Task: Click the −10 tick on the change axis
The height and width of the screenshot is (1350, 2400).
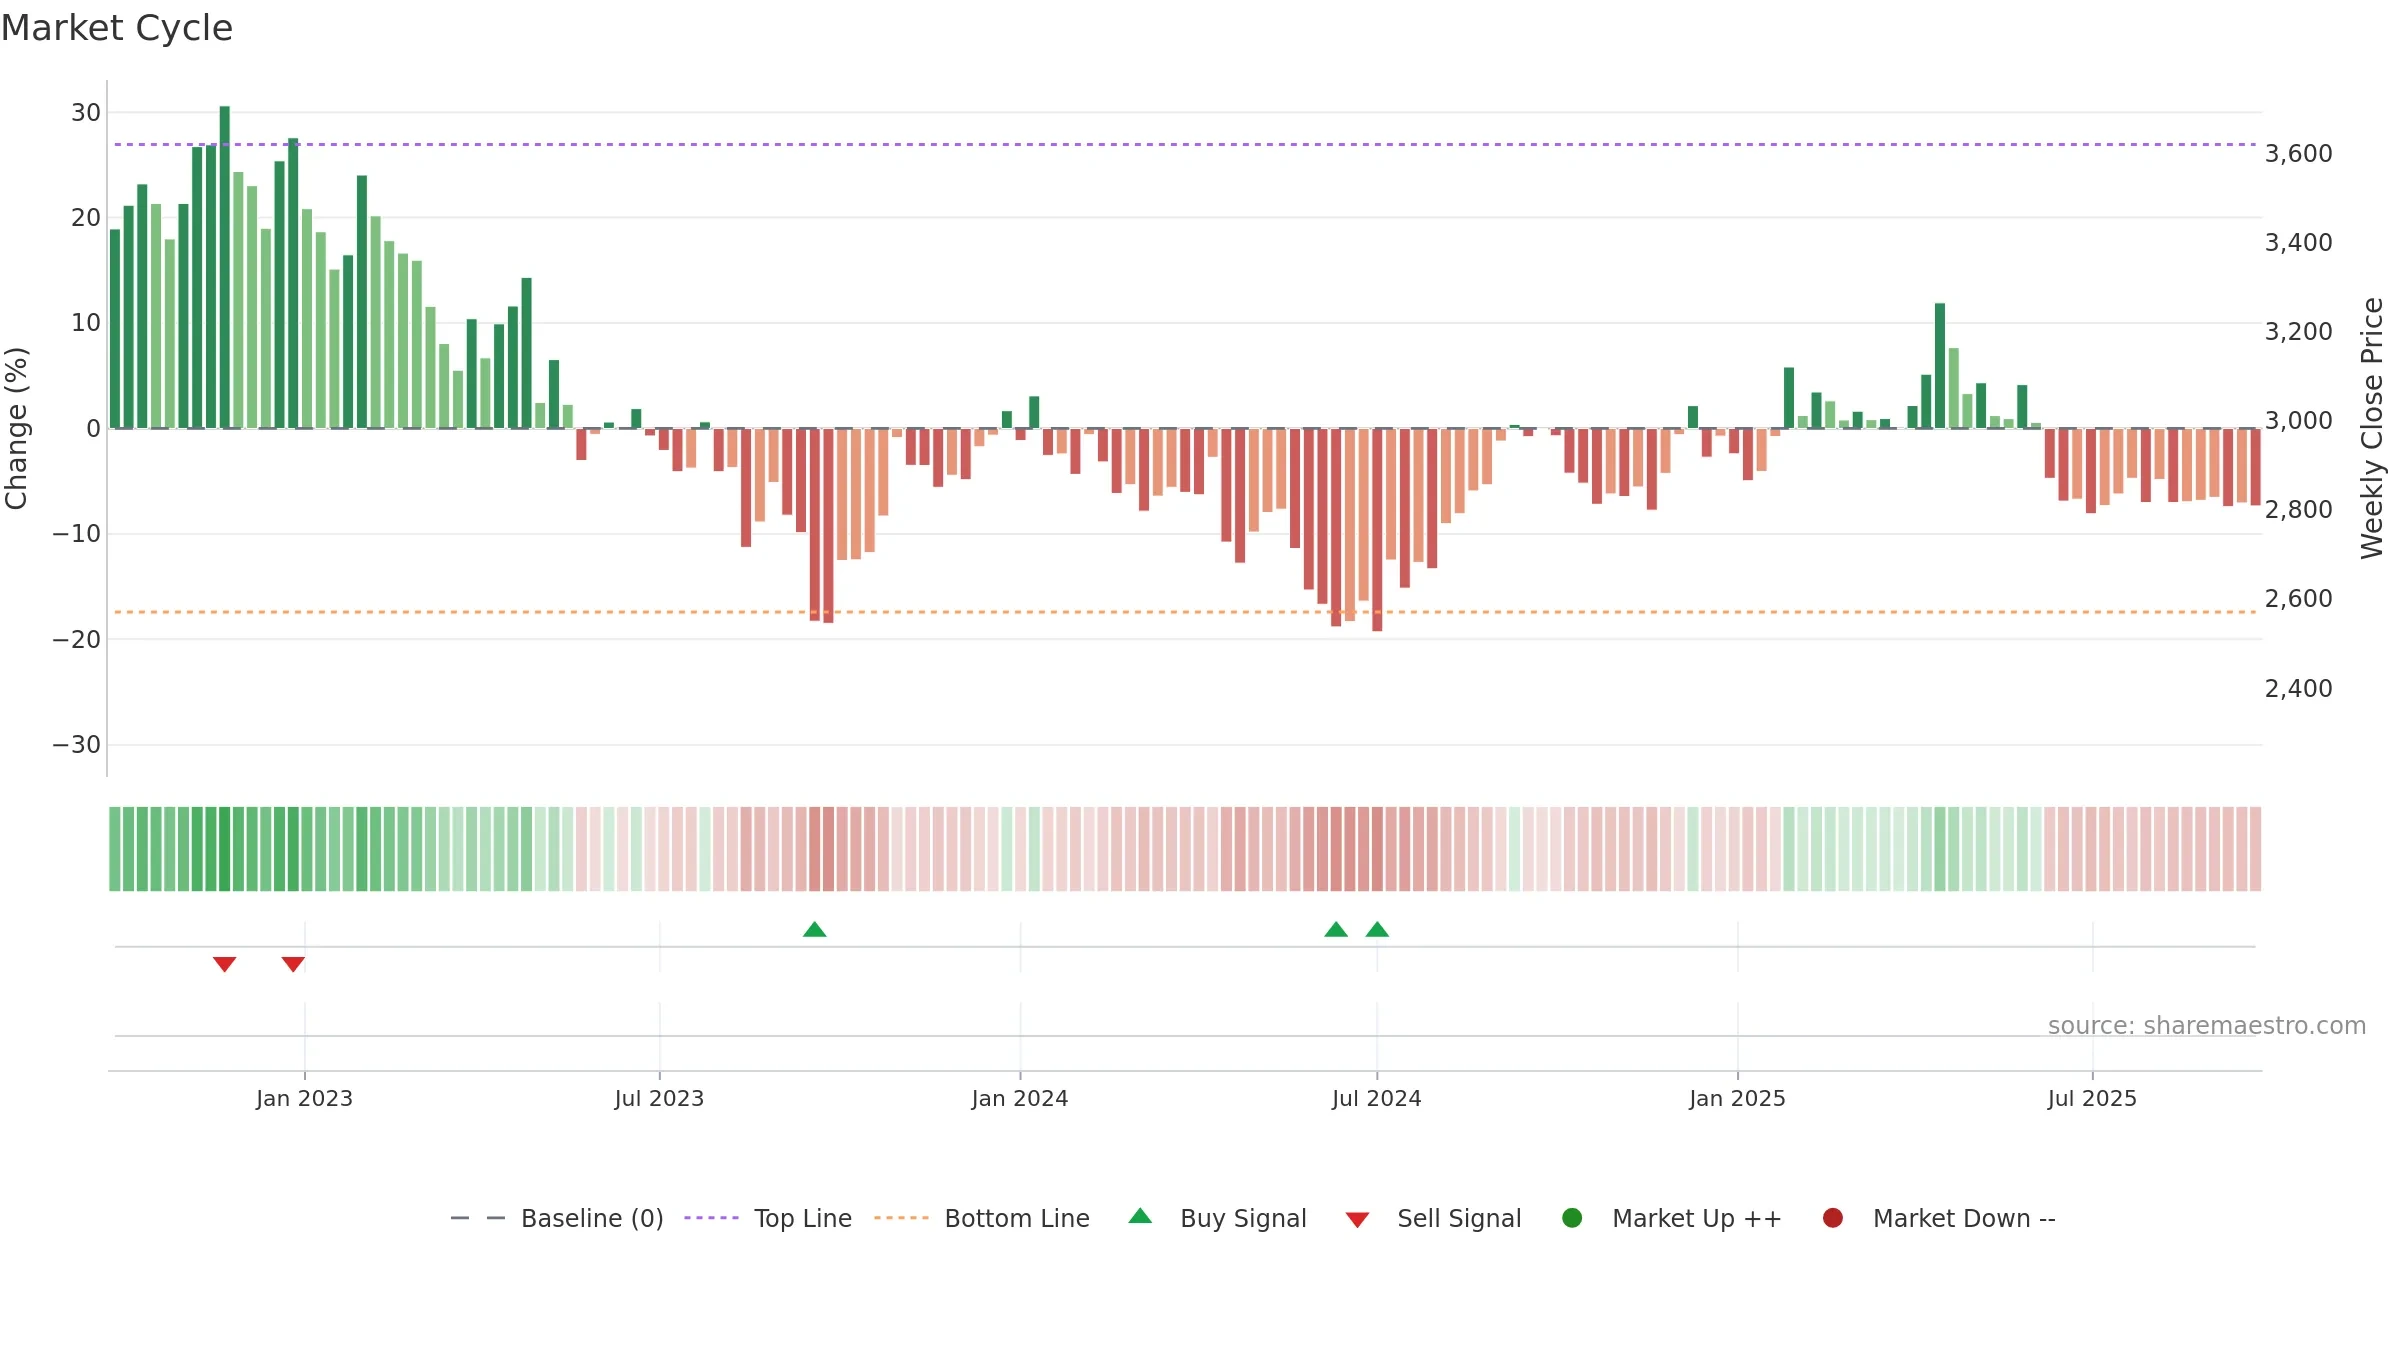Action: click(77, 534)
